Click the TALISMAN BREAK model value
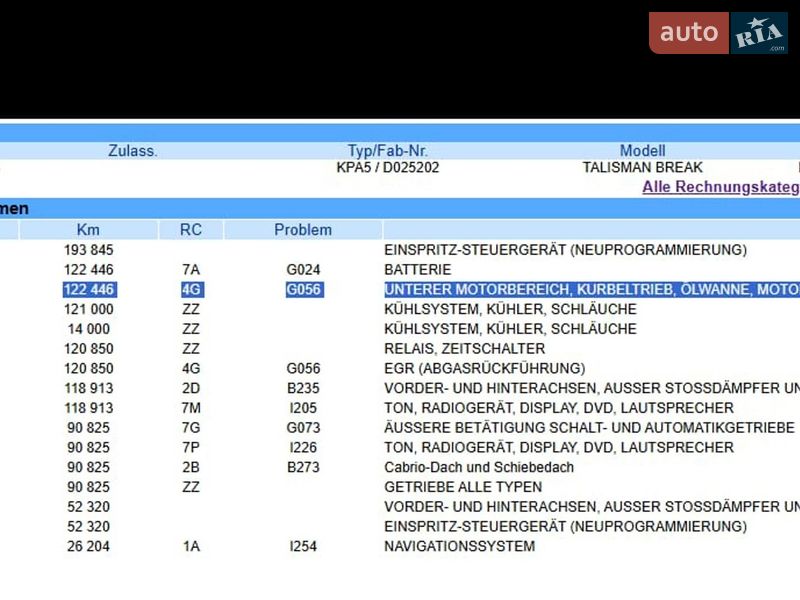This screenshot has height=600, width=800. tap(642, 168)
